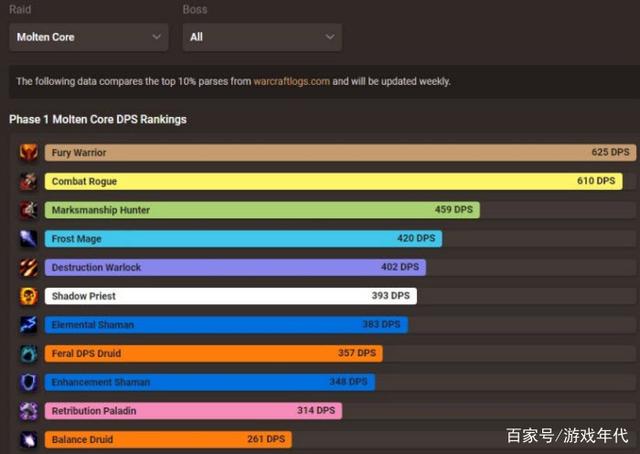Click the Frost Mage spec icon
The width and height of the screenshot is (640, 454).
tap(28, 239)
